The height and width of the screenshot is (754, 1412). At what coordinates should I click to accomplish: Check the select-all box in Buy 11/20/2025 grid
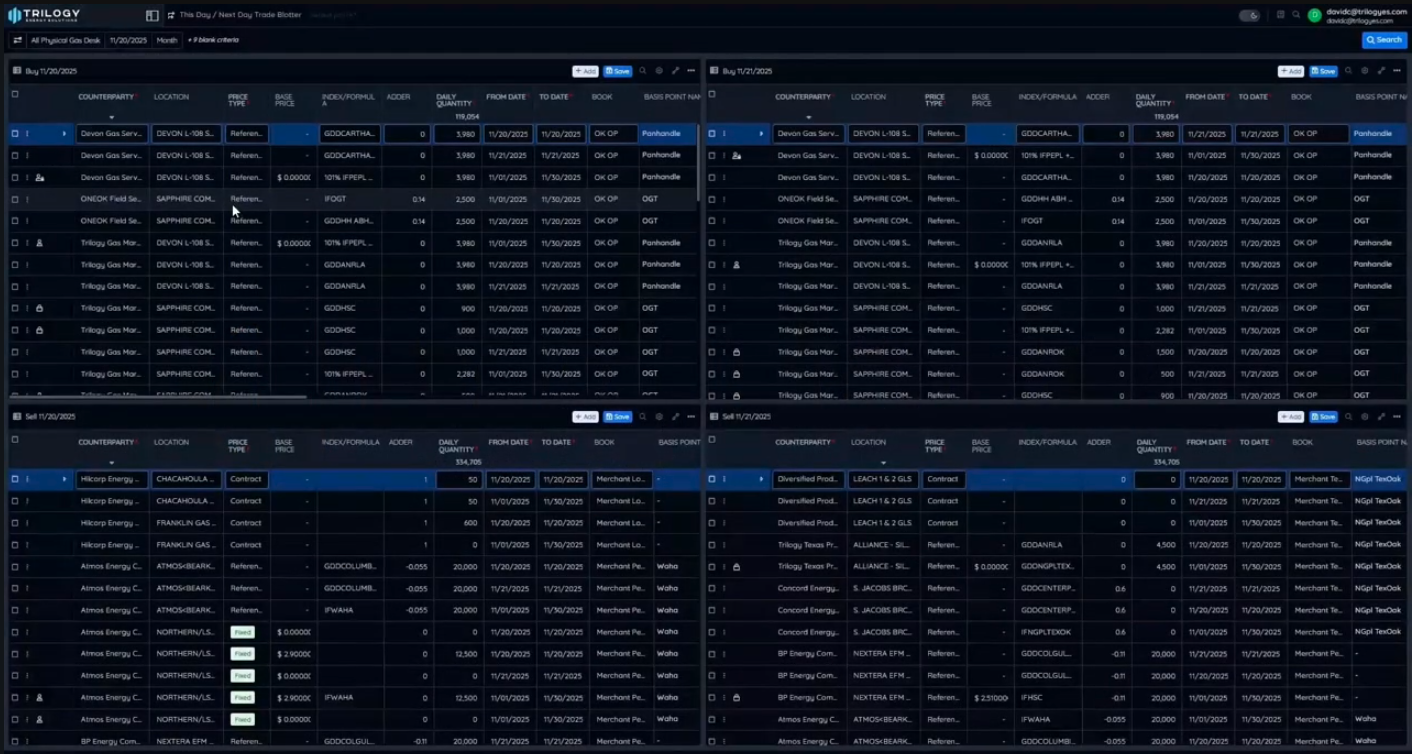tap(15, 95)
